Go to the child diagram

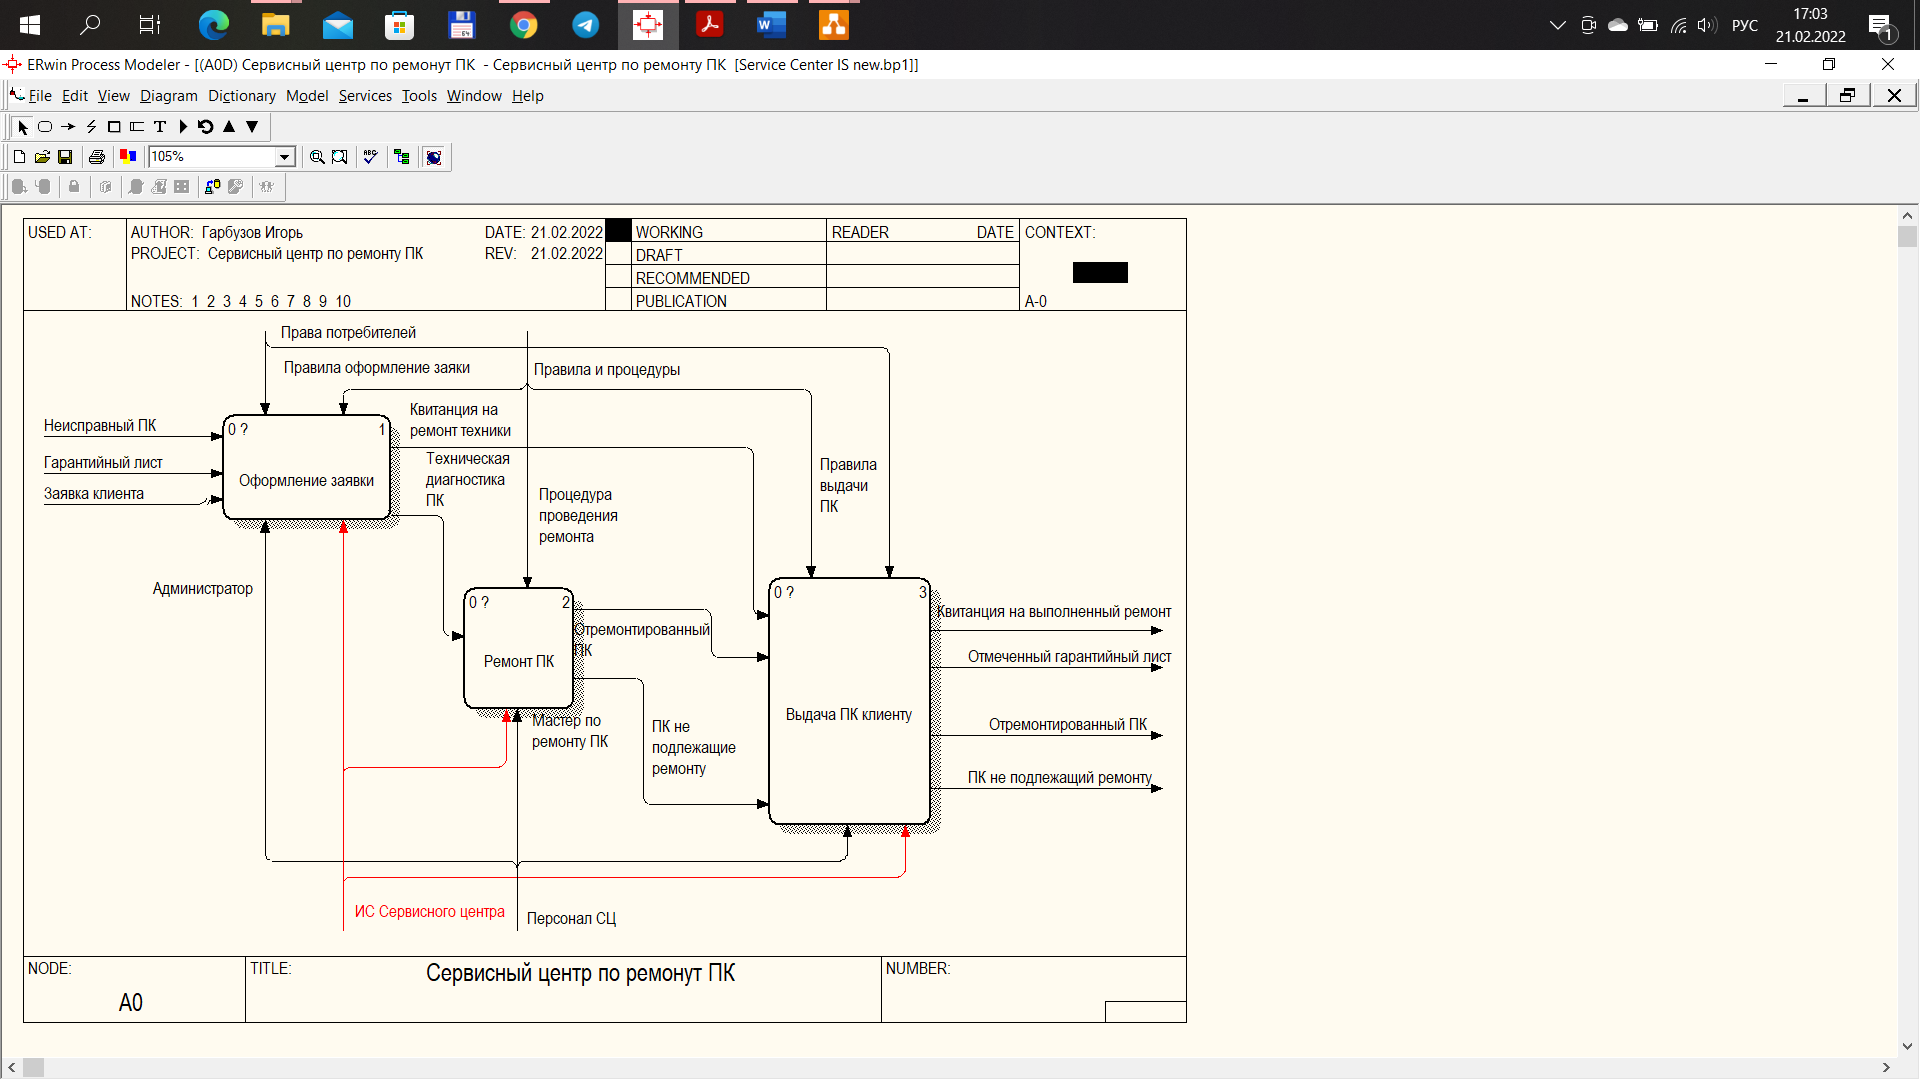coord(252,127)
